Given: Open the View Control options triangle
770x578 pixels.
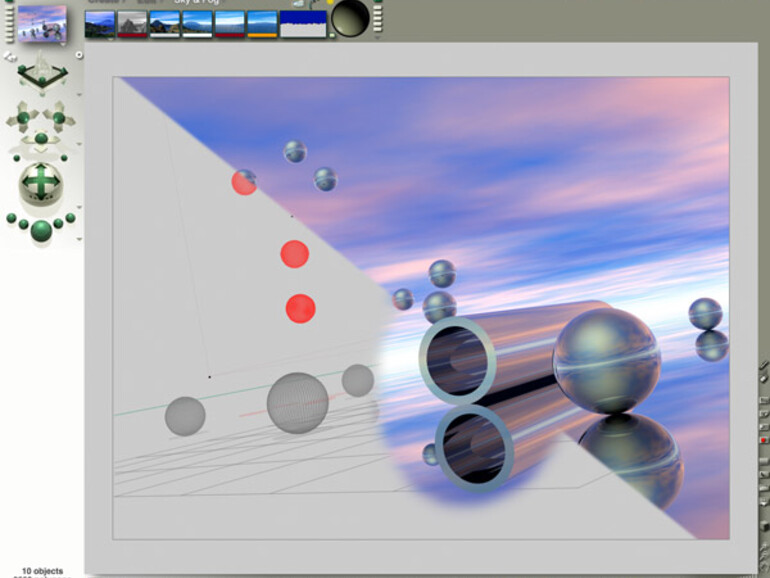Looking at the screenshot, I should 79,94.
